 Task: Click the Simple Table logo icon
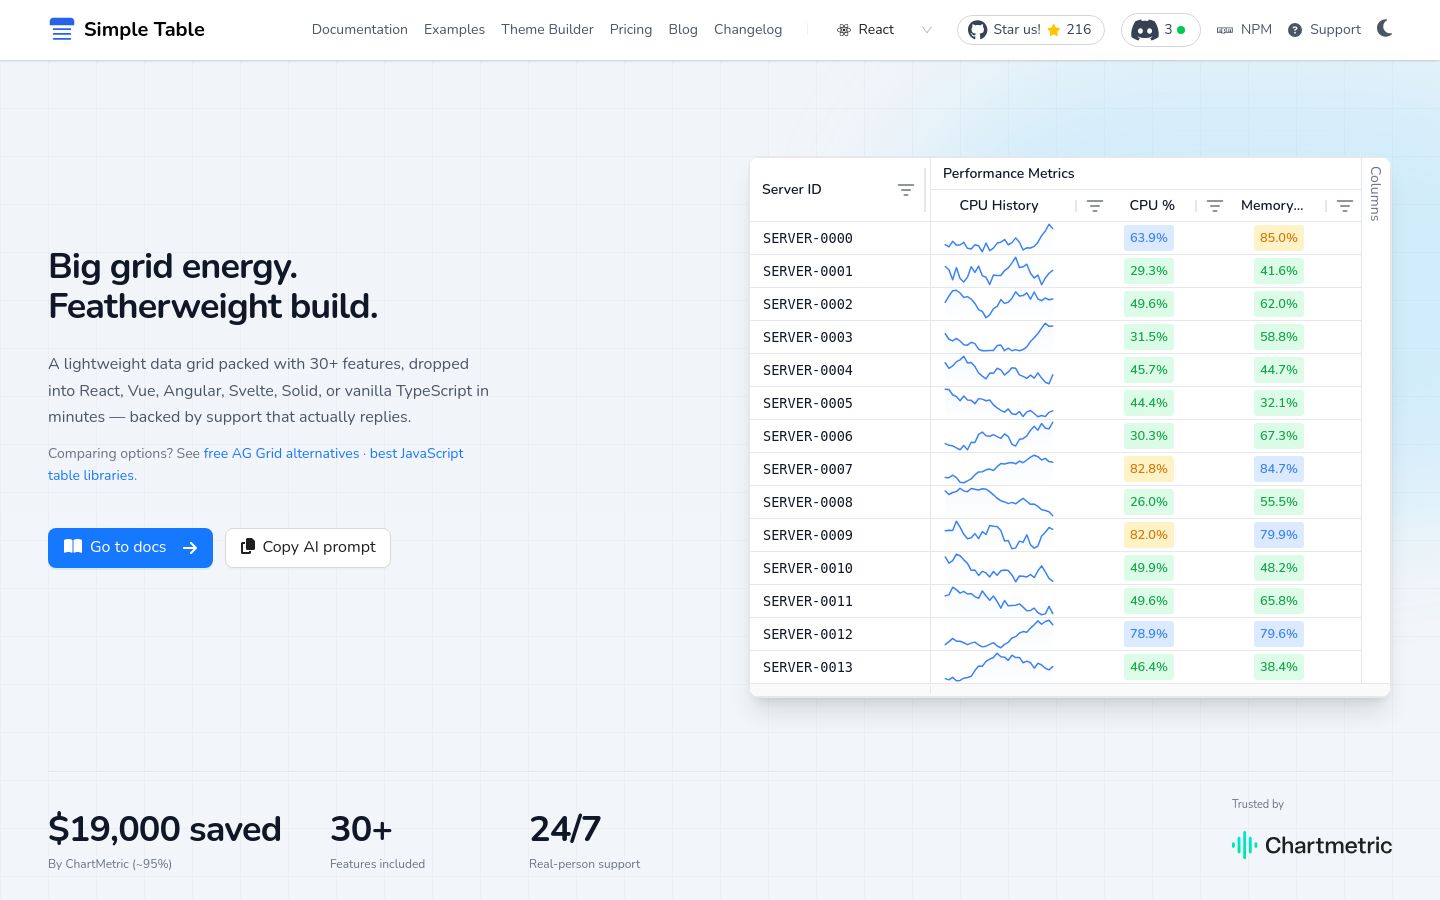point(62,29)
